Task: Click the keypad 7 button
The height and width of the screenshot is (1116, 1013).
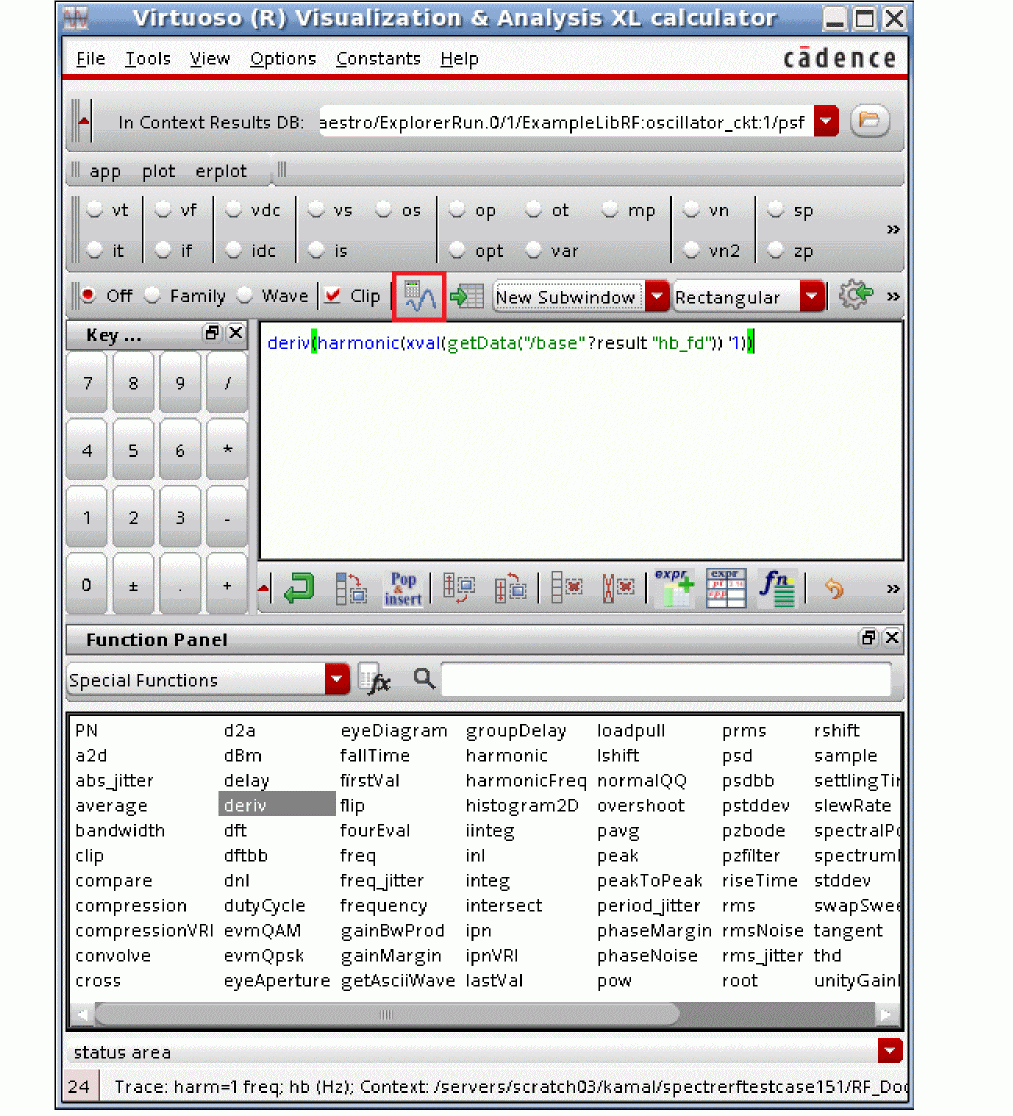Action: 88,383
